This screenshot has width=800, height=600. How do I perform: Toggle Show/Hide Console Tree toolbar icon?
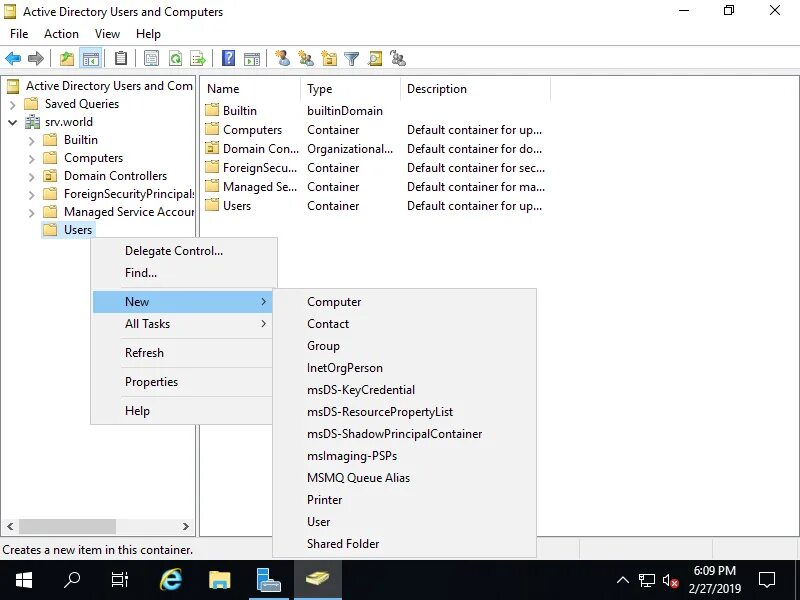(x=91, y=59)
